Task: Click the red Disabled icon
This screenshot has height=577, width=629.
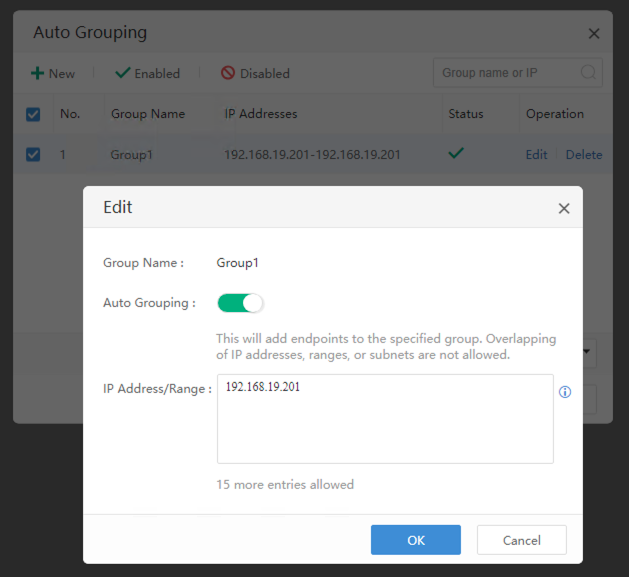Action: [x=228, y=73]
